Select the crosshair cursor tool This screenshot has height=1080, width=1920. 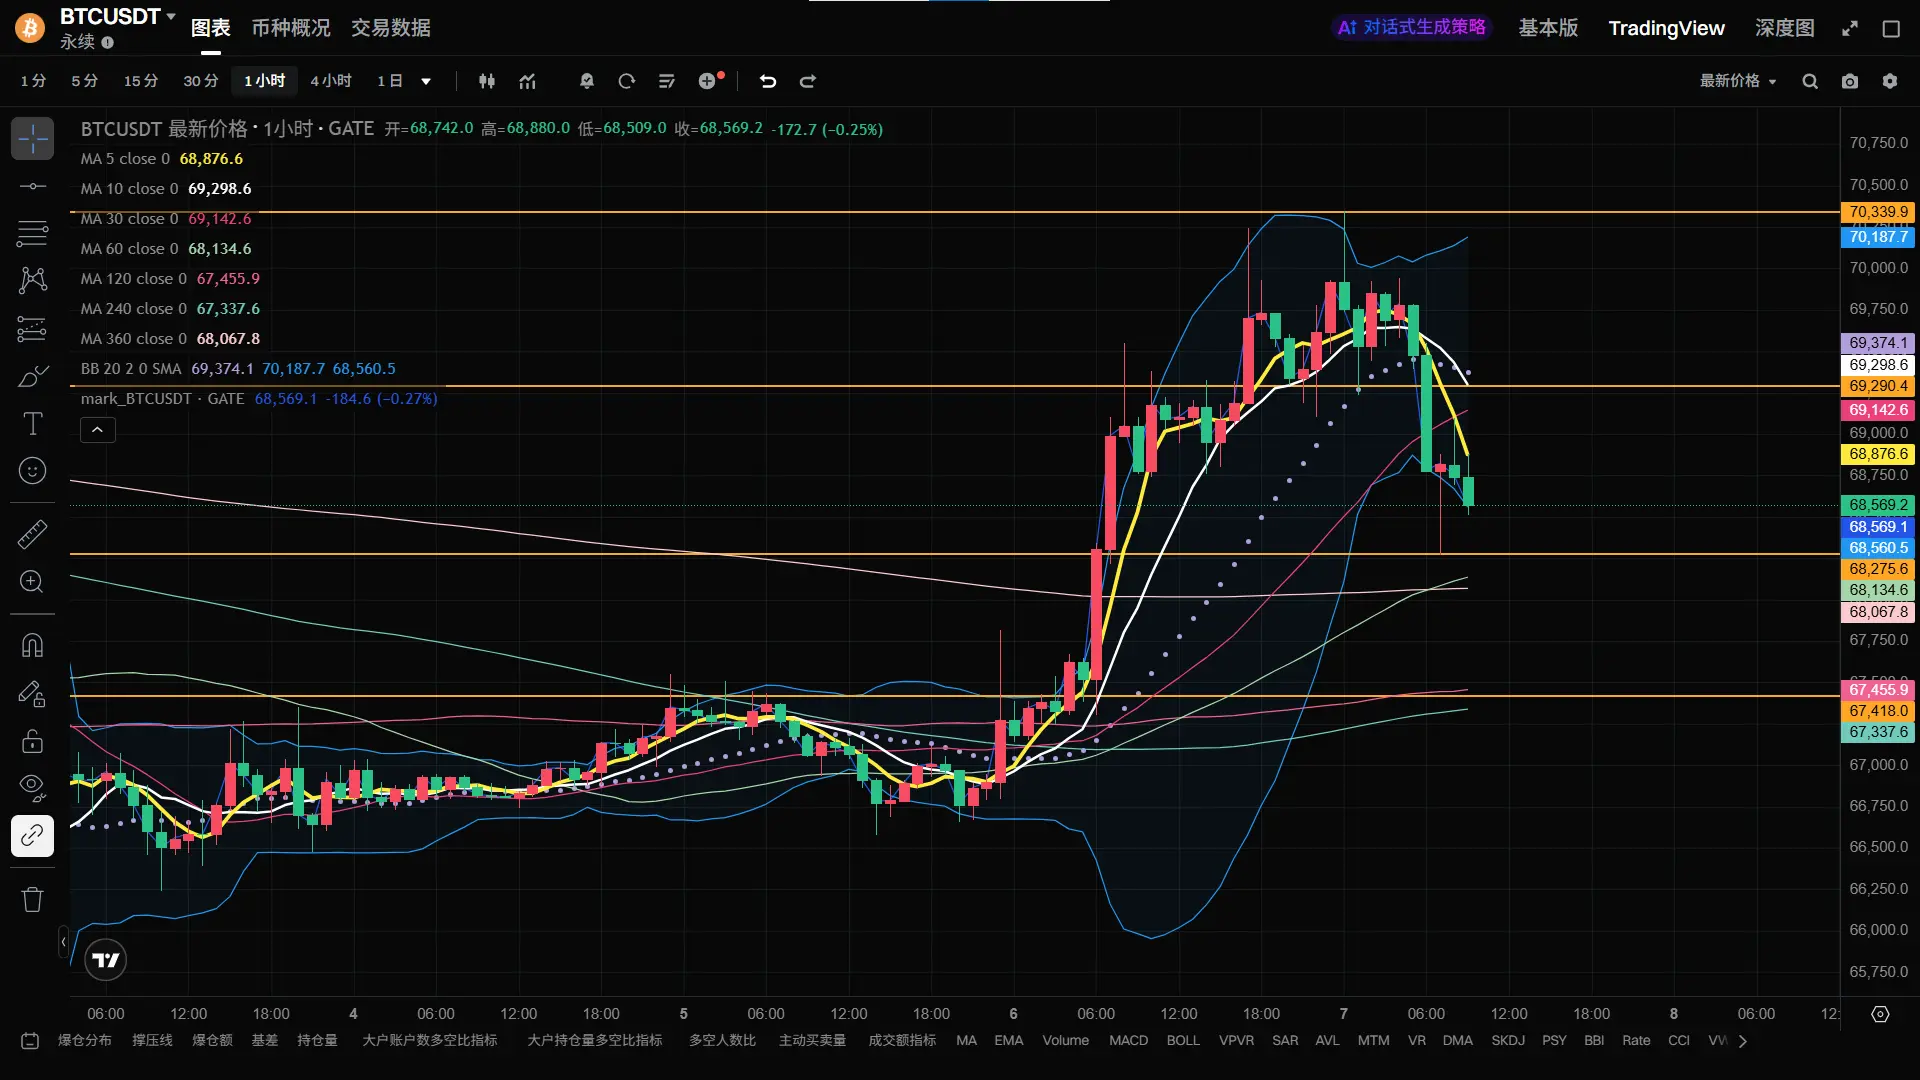click(32, 139)
